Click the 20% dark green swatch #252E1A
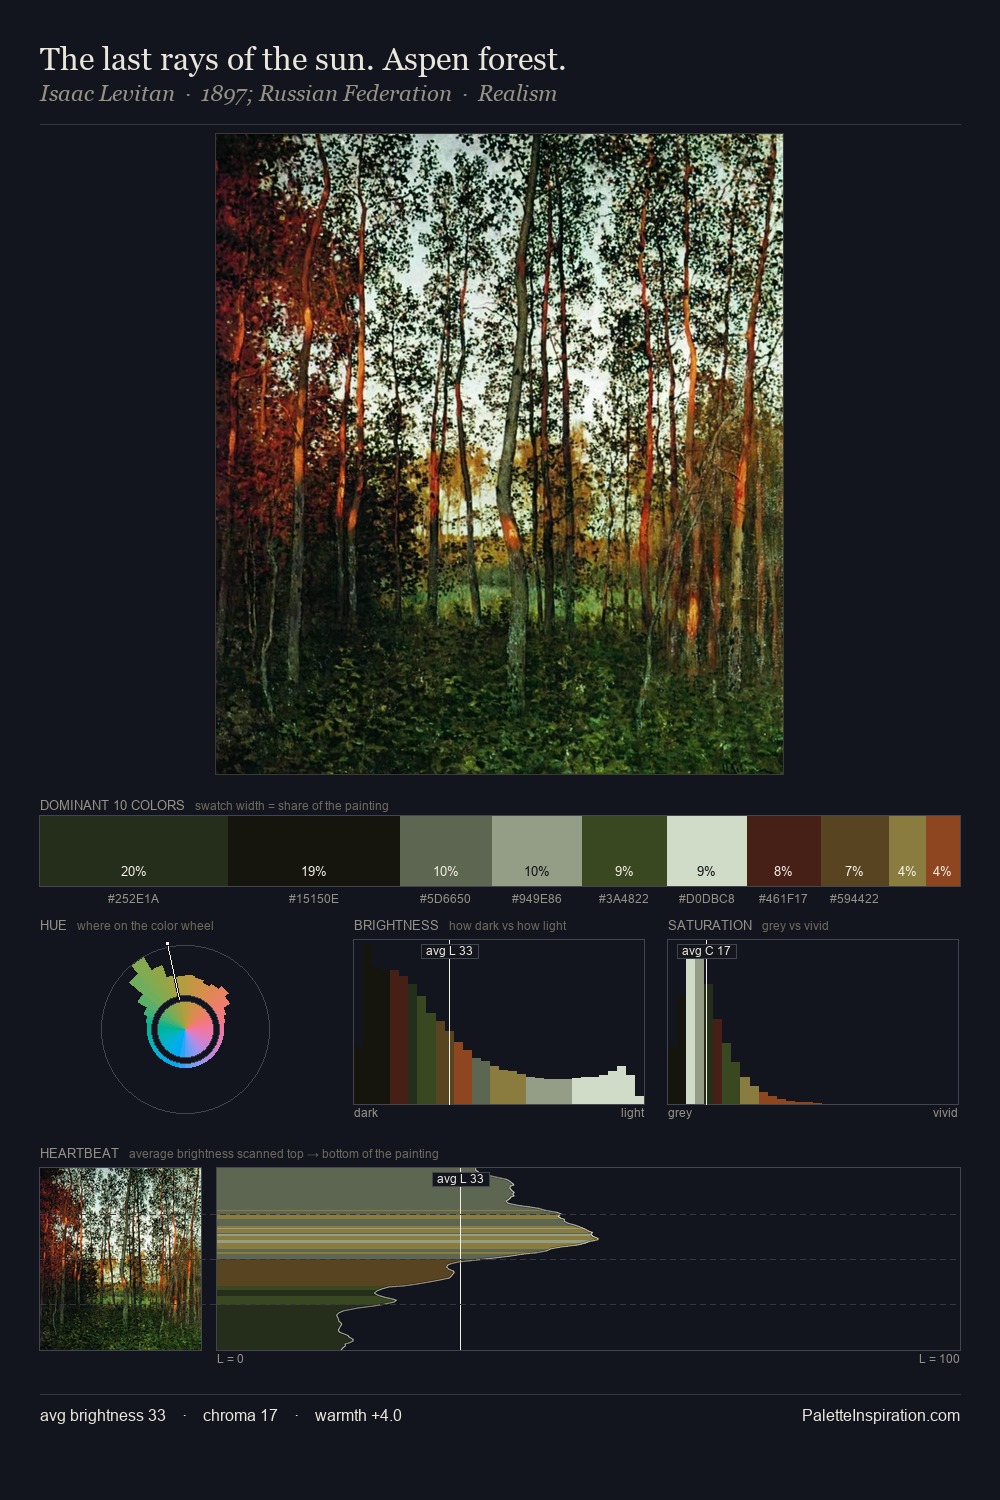The width and height of the screenshot is (1000, 1500). (134, 851)
